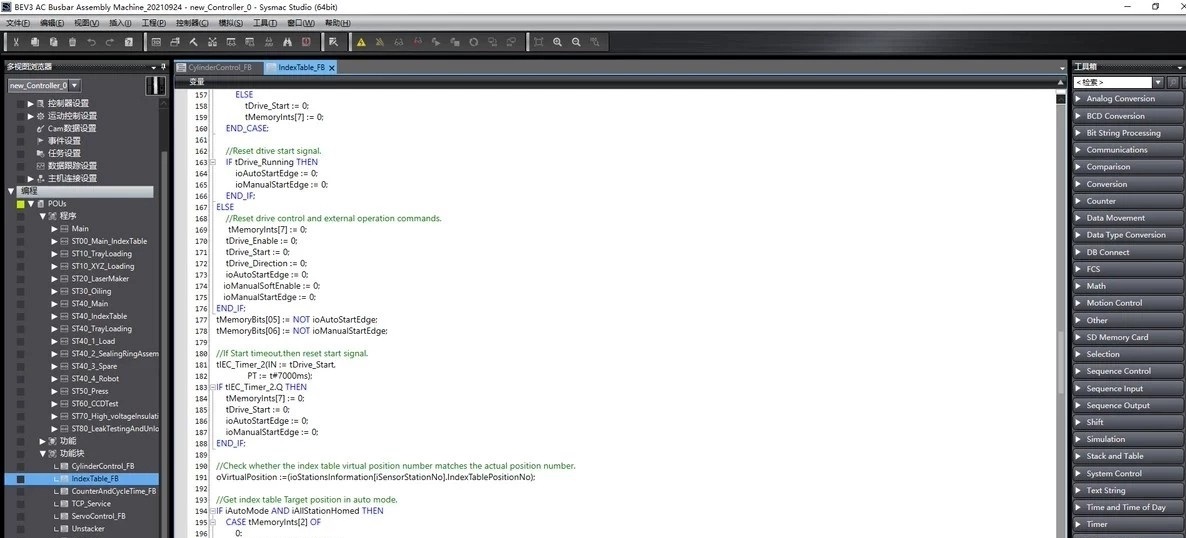The image size is (1186, 538).
Task: Open the 模拟 menu
Action: (231, 23)
